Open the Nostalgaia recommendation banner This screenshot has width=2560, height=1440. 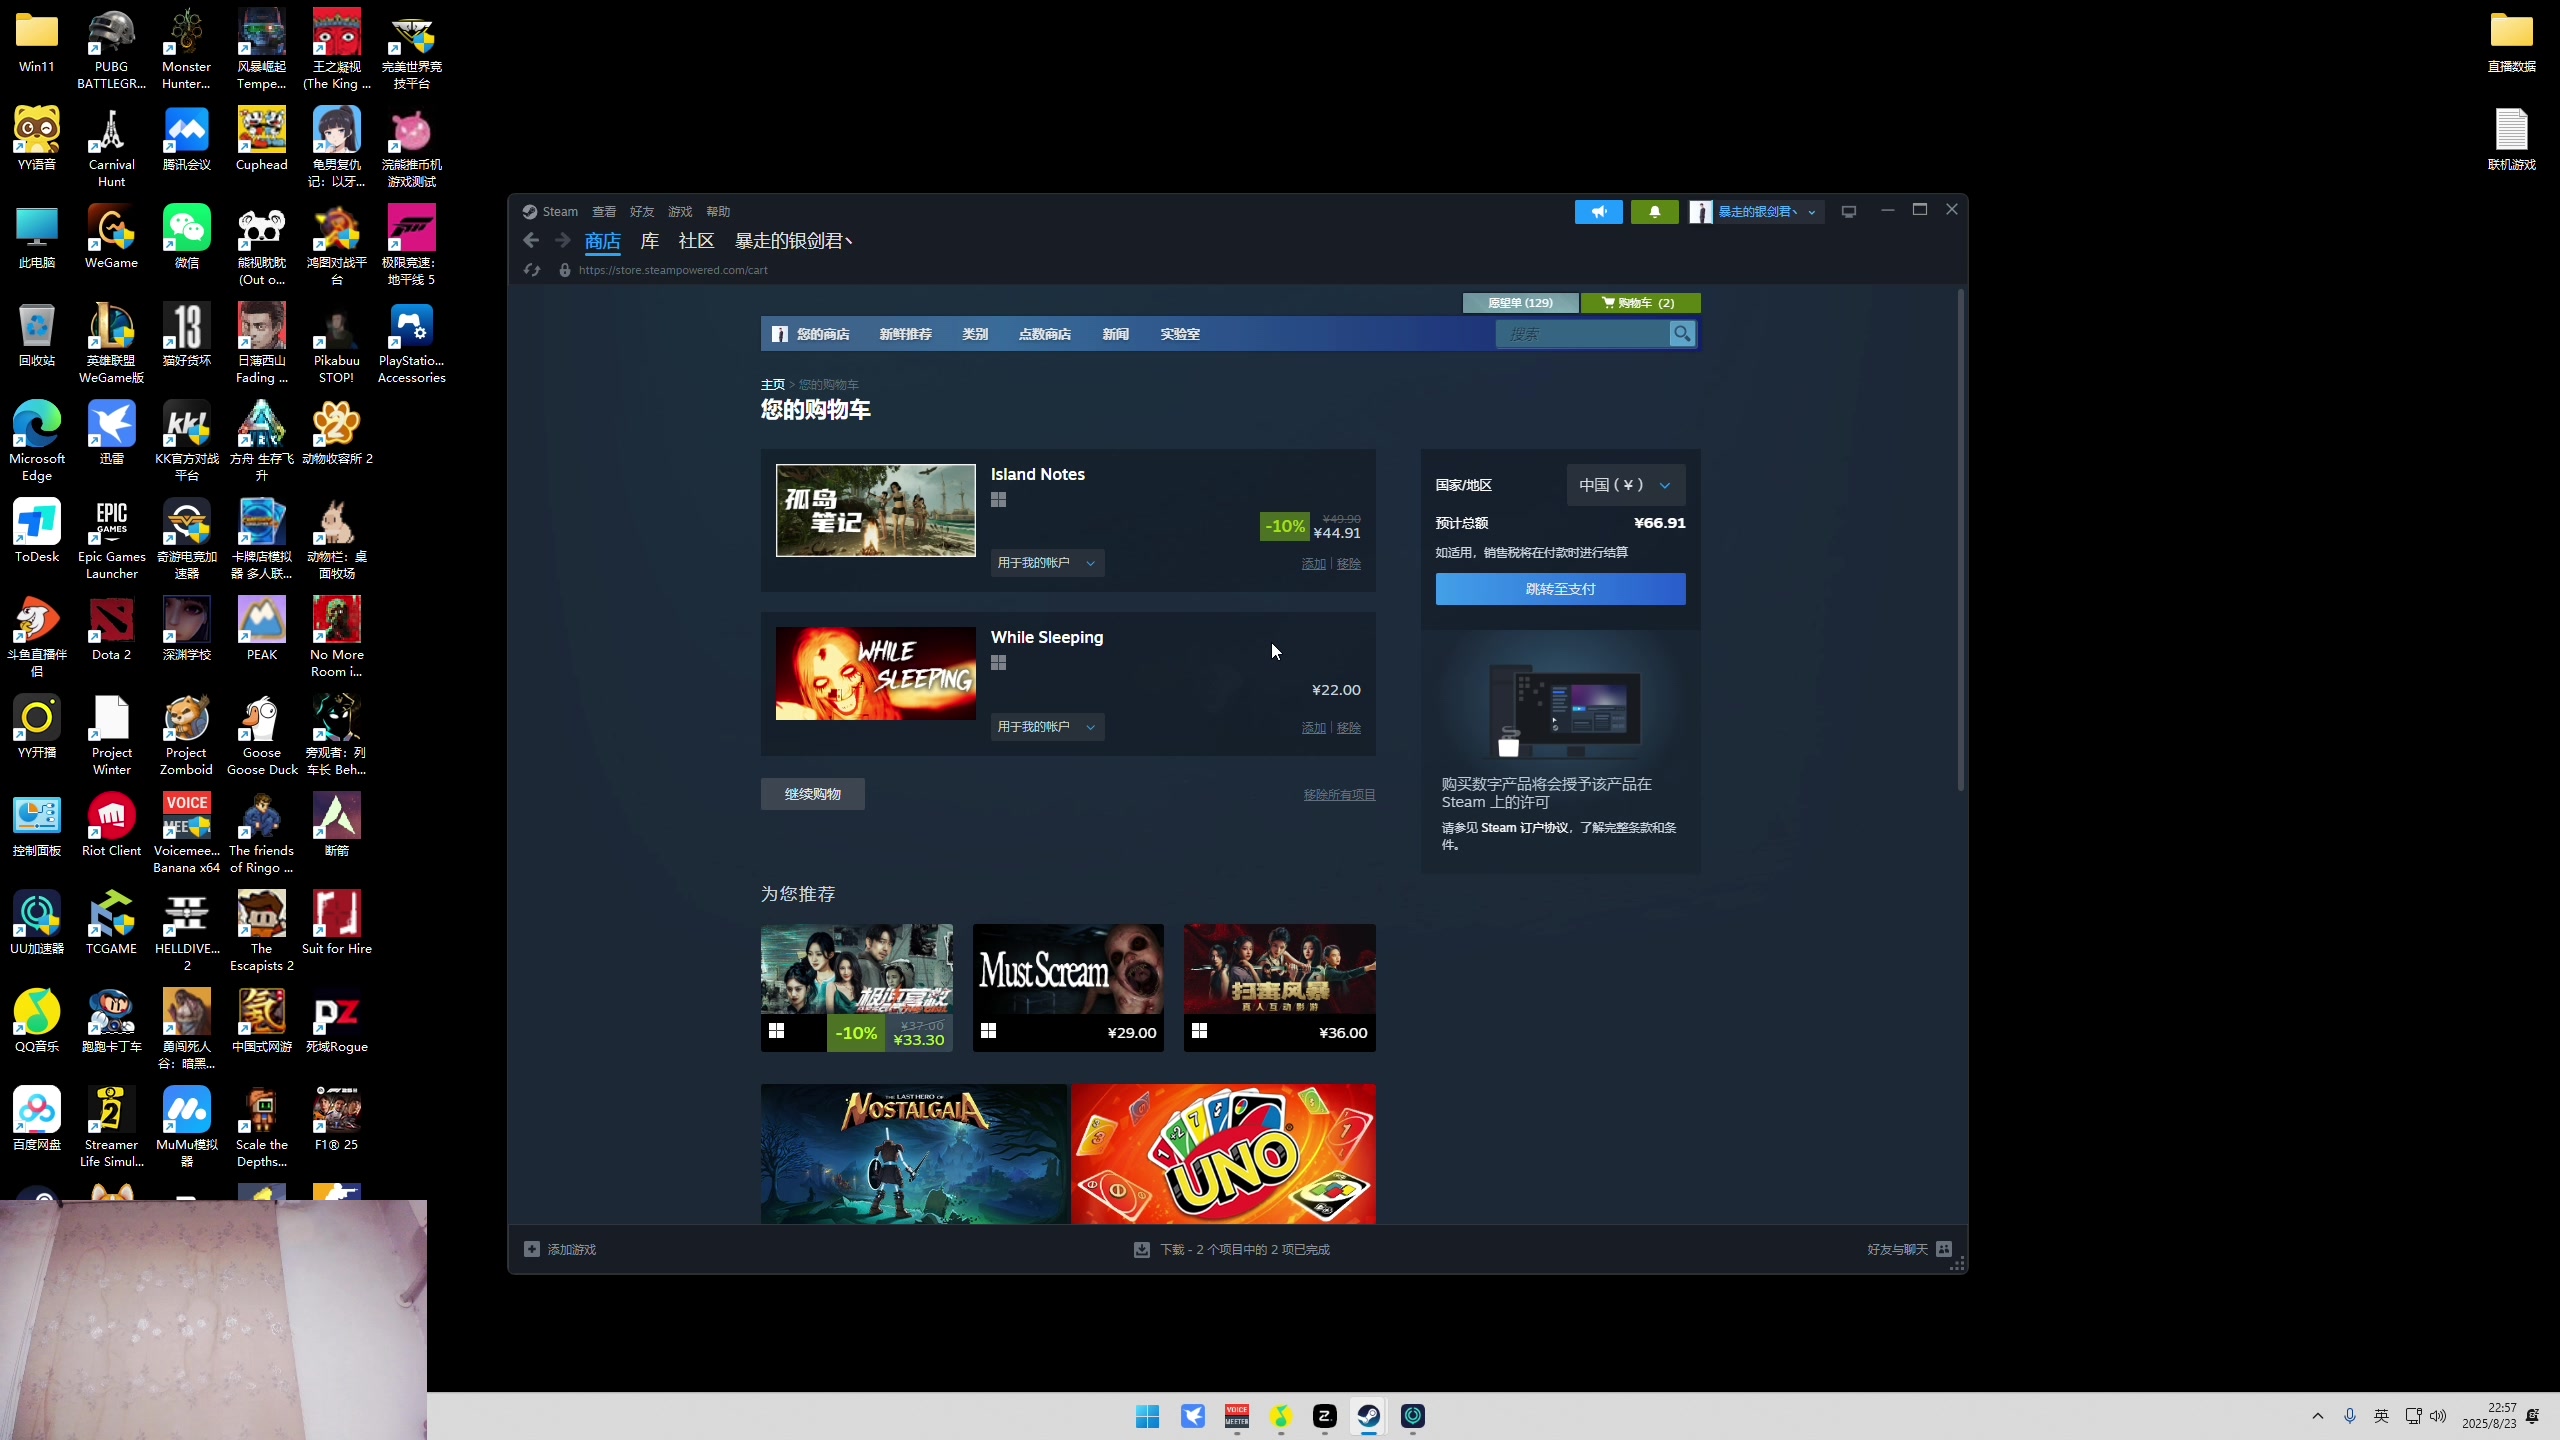(x=914, y=1154)
